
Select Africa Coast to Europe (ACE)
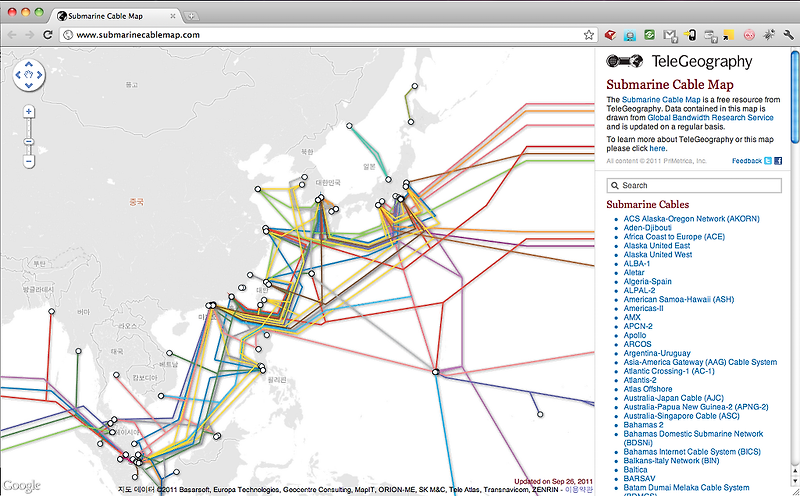click(674, 236)
